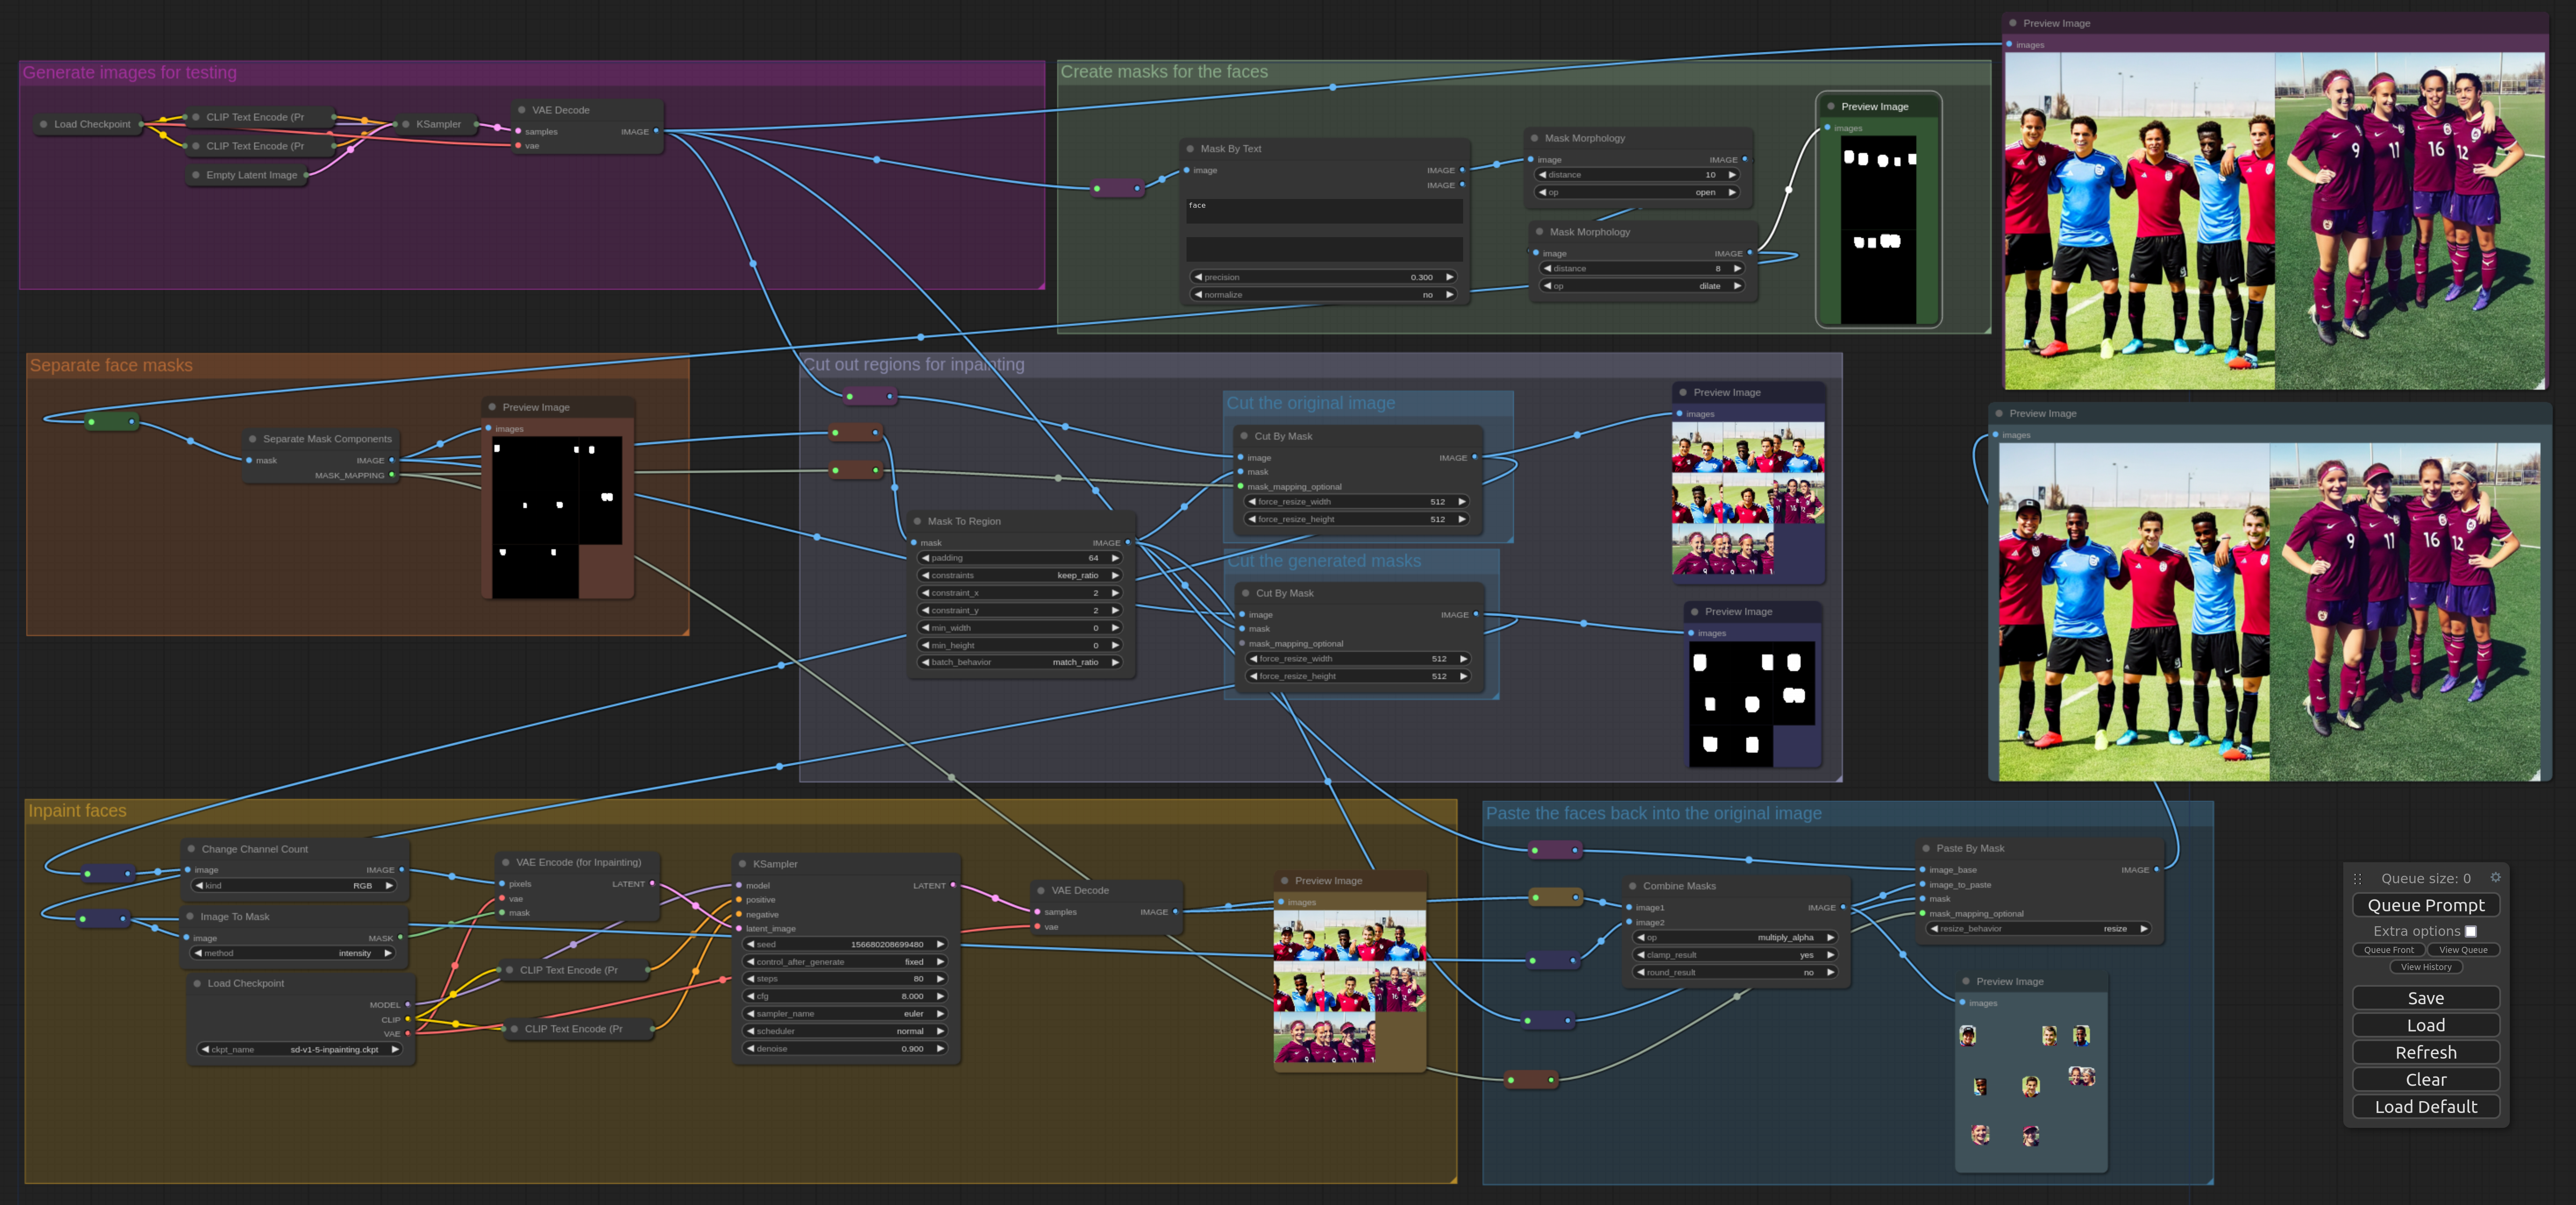Click right arrow to increase steps value
The image size is (2576, 1205).
tap(940, 979)
